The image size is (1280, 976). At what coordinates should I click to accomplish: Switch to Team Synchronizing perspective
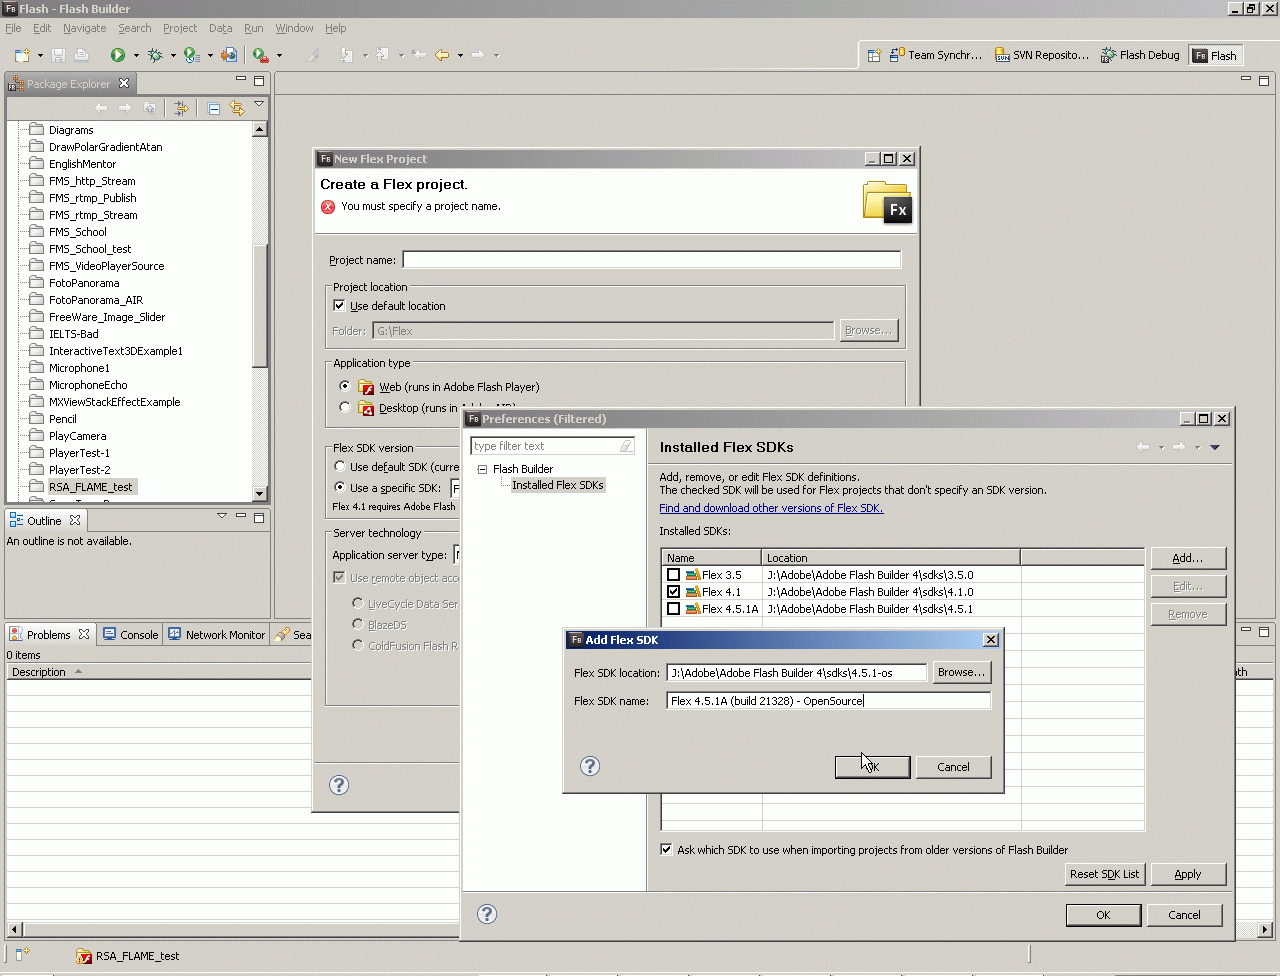[936, 55]
